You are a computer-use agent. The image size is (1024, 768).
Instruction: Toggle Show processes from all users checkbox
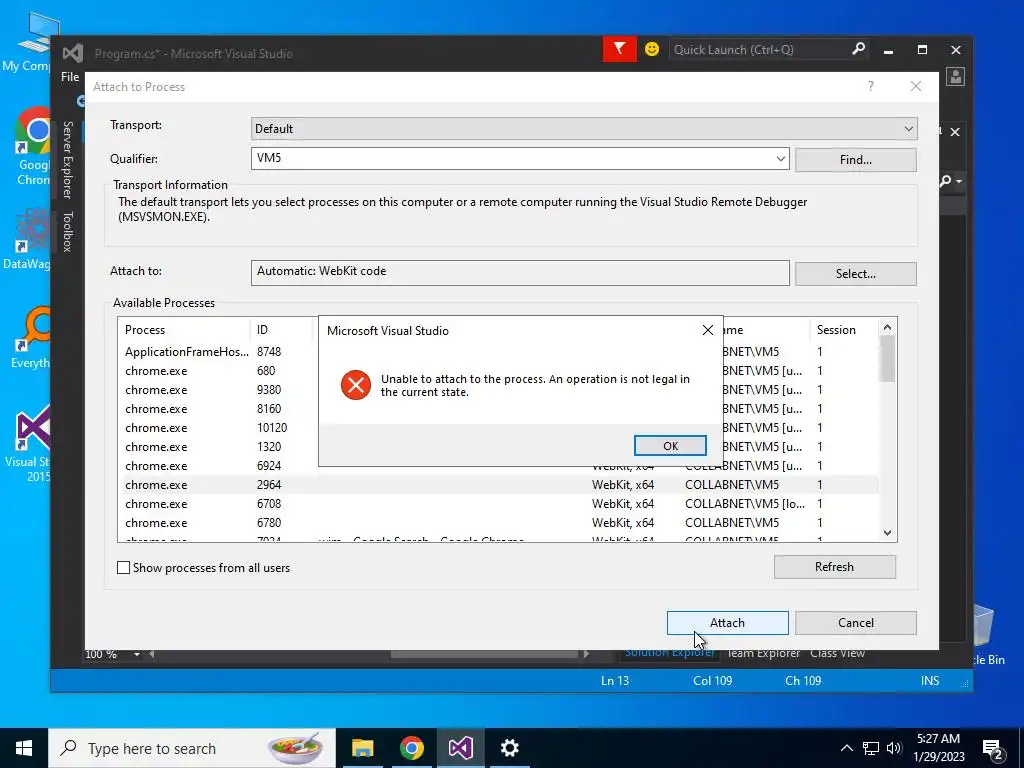click(123, 568)
